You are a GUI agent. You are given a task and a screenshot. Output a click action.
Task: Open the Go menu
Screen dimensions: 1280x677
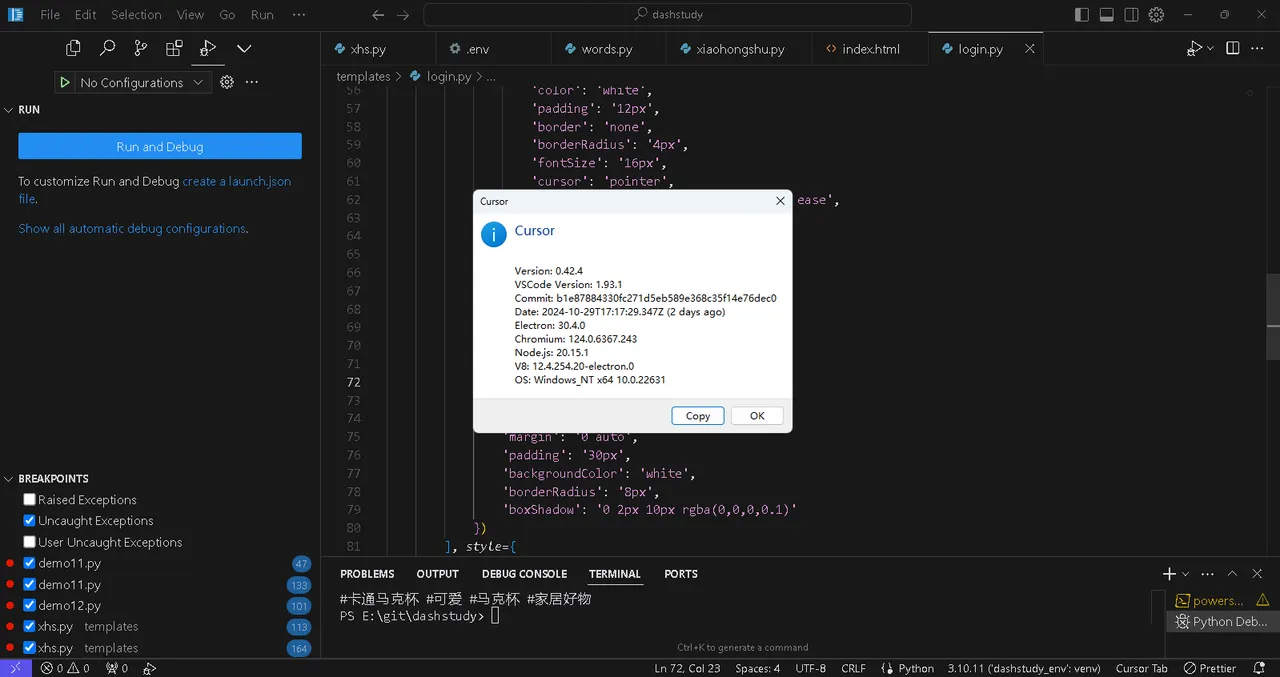pyautogui.click(x=227, y=14)
